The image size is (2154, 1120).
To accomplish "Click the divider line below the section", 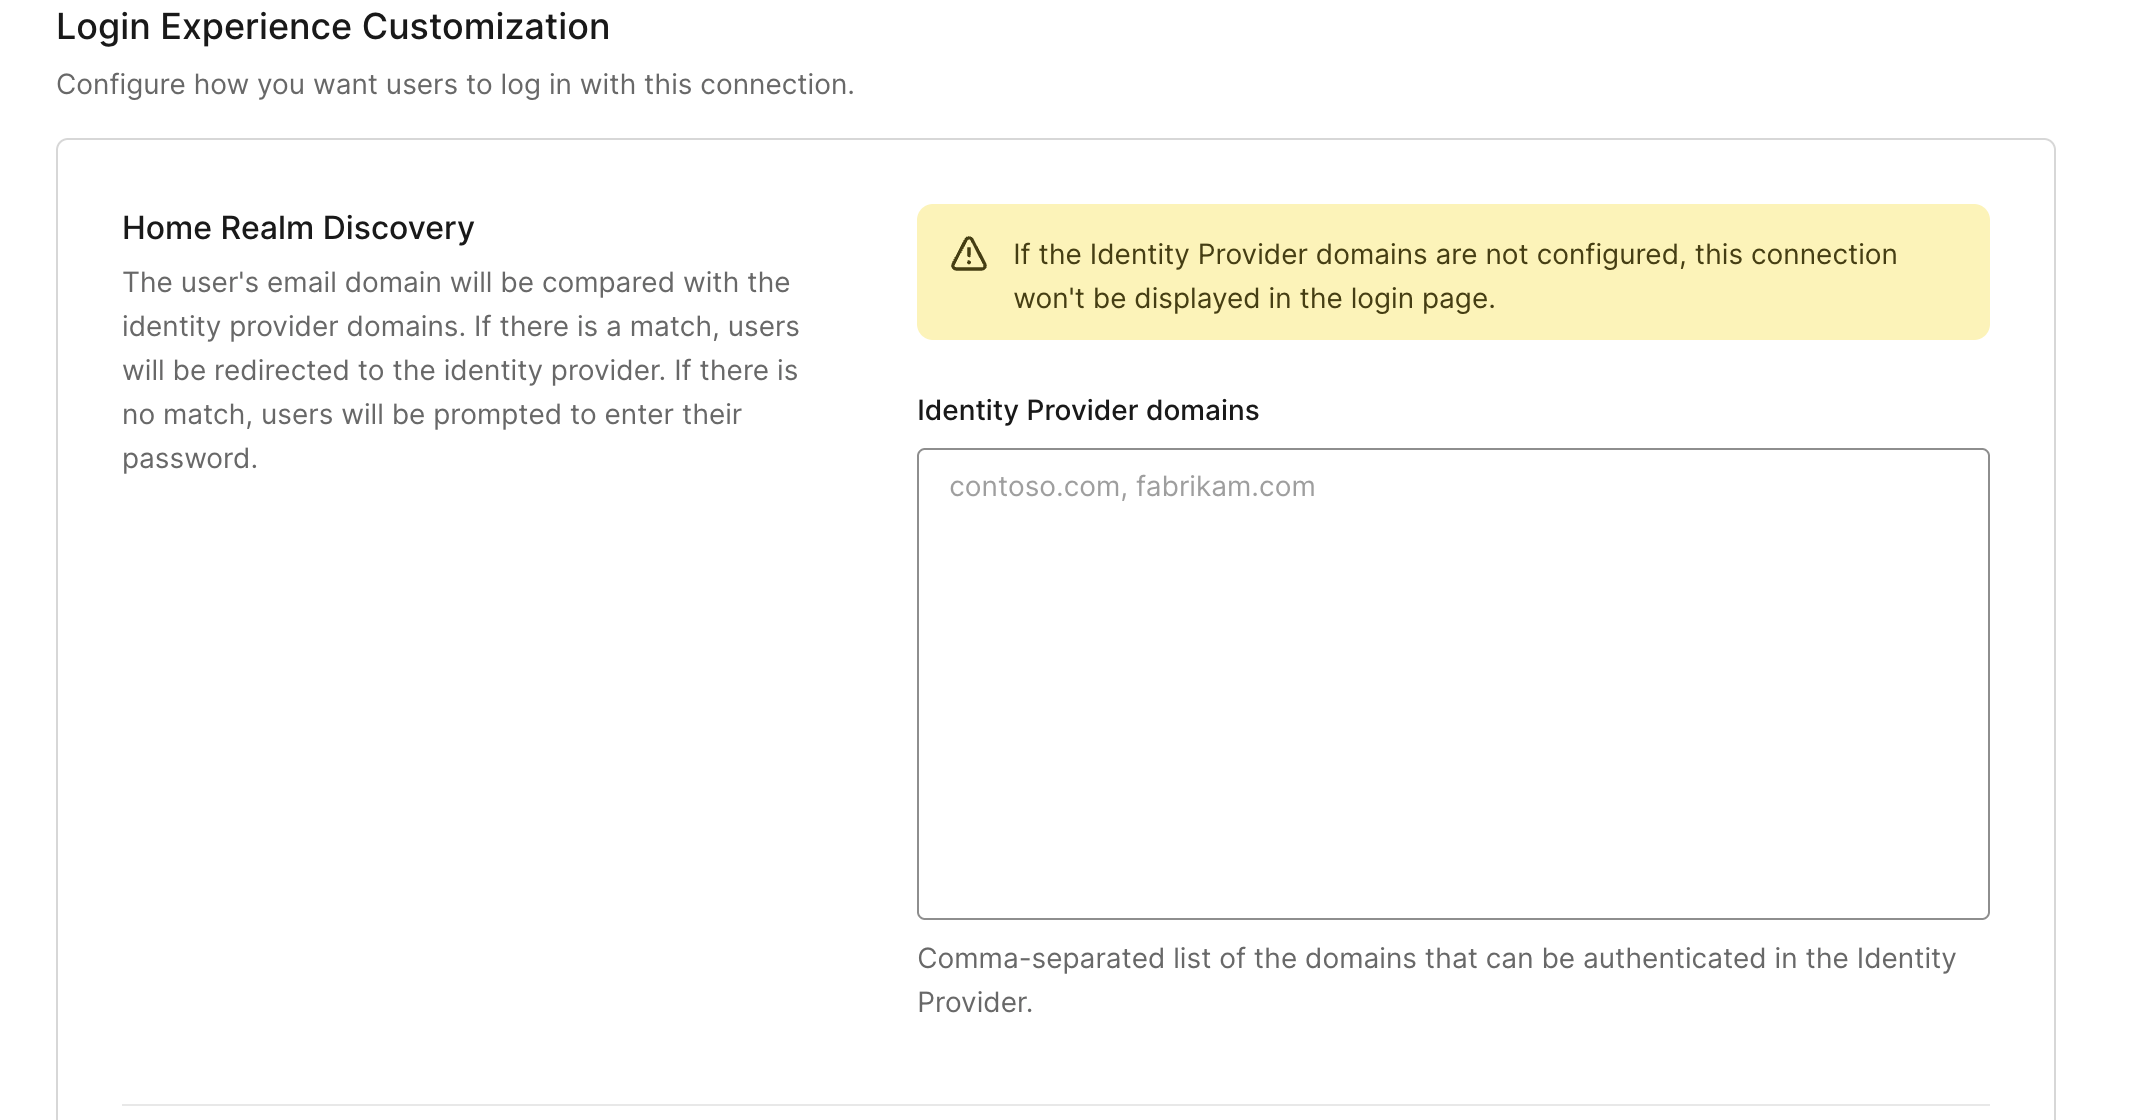I will pos(1055,1105).
